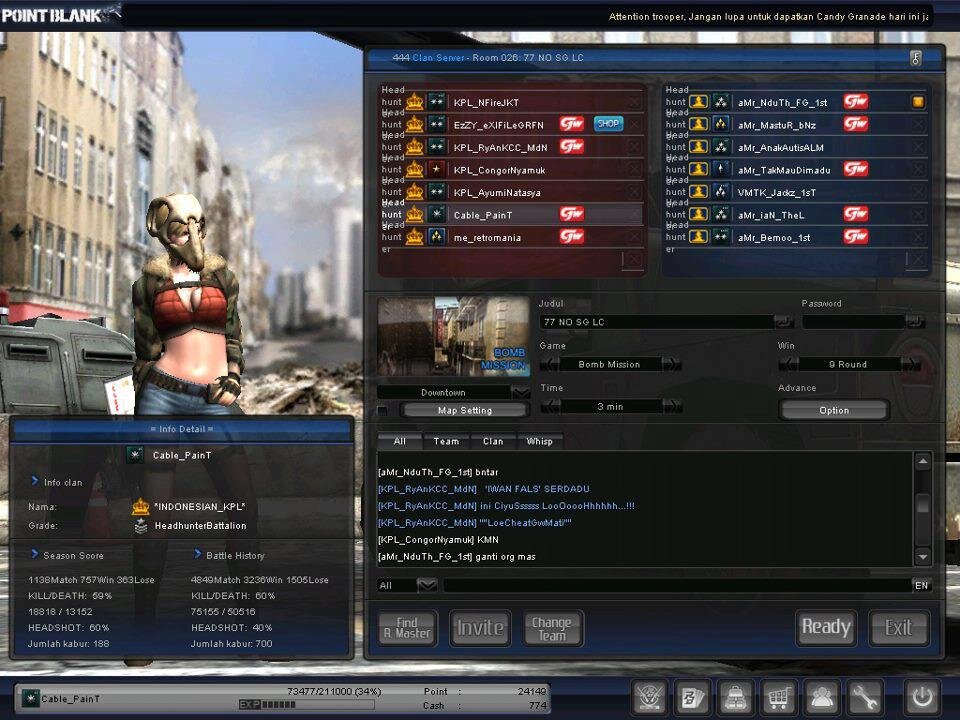
Task: Select next game mode after Bomb Mission
Action: coord(672,364)
